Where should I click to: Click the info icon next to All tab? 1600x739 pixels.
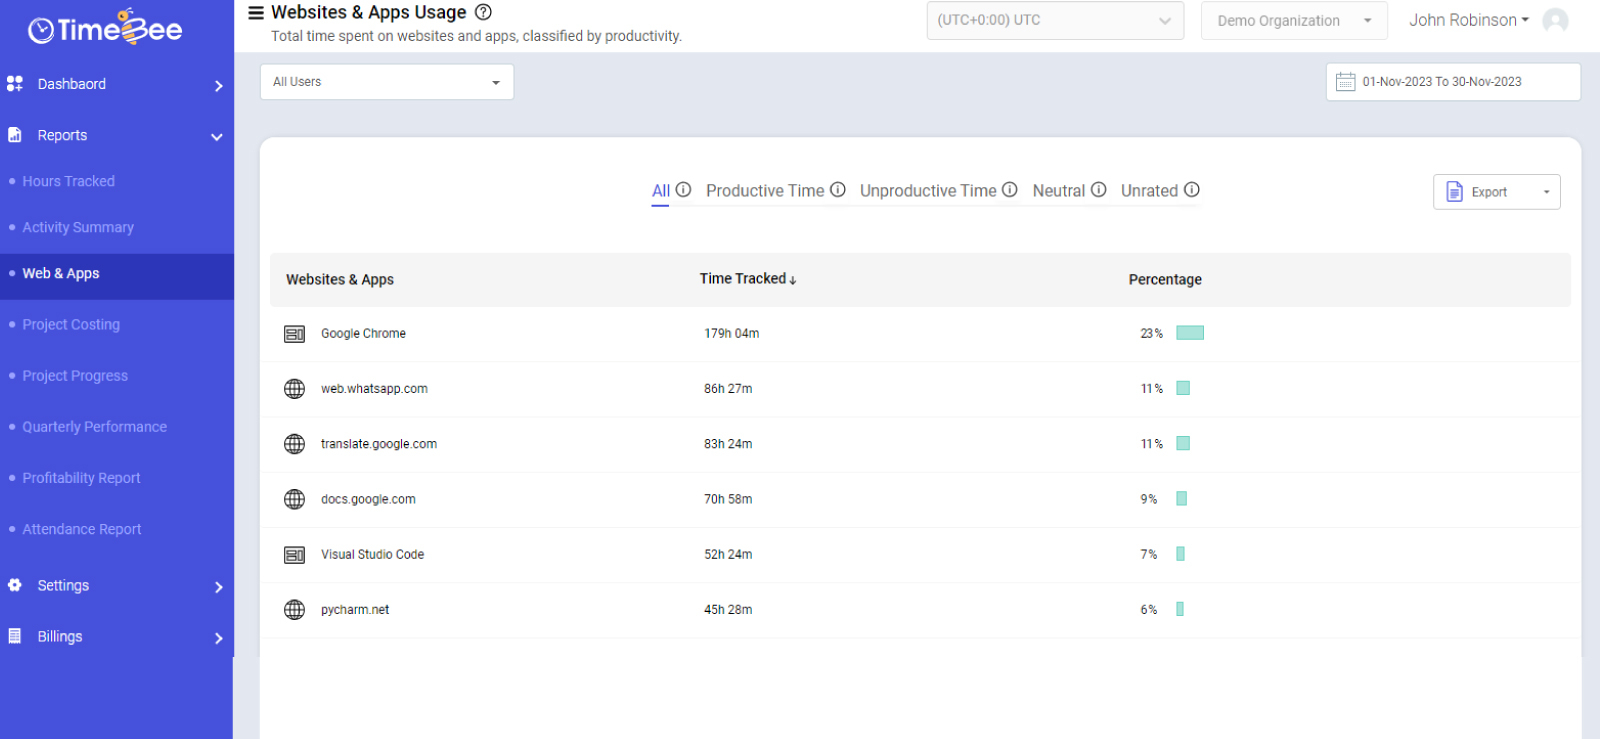pos(683,189)
